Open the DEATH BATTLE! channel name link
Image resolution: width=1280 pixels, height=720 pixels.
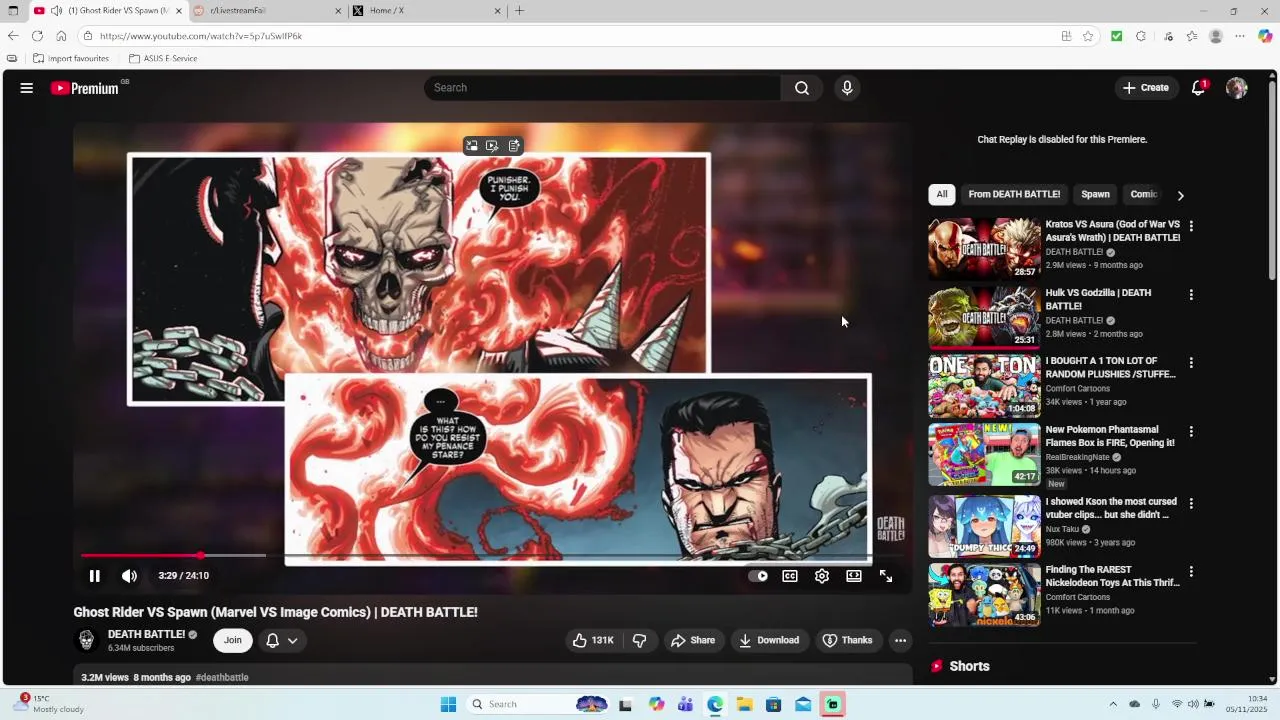(x=146, y=634)
